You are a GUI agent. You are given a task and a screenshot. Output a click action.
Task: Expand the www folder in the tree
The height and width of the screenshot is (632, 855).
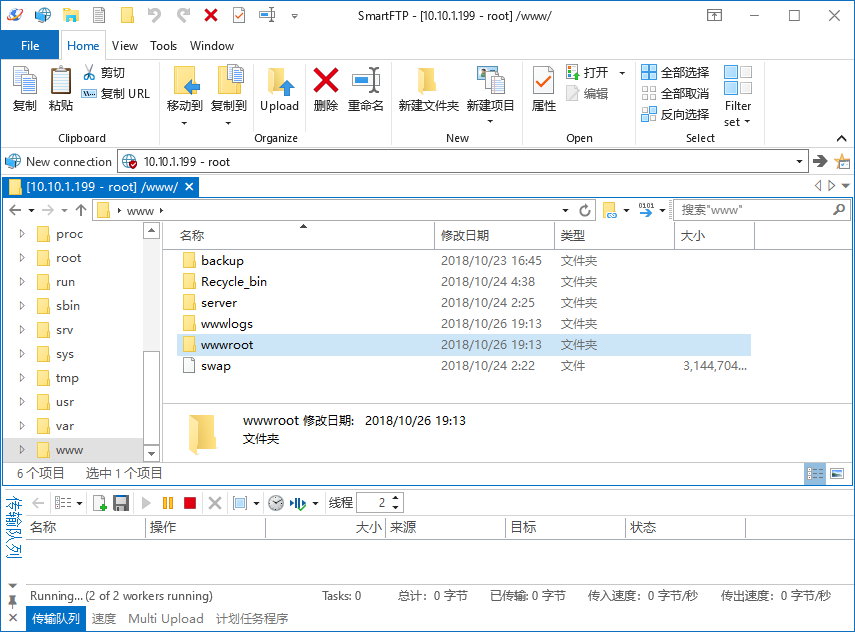(x=22, y=449)
